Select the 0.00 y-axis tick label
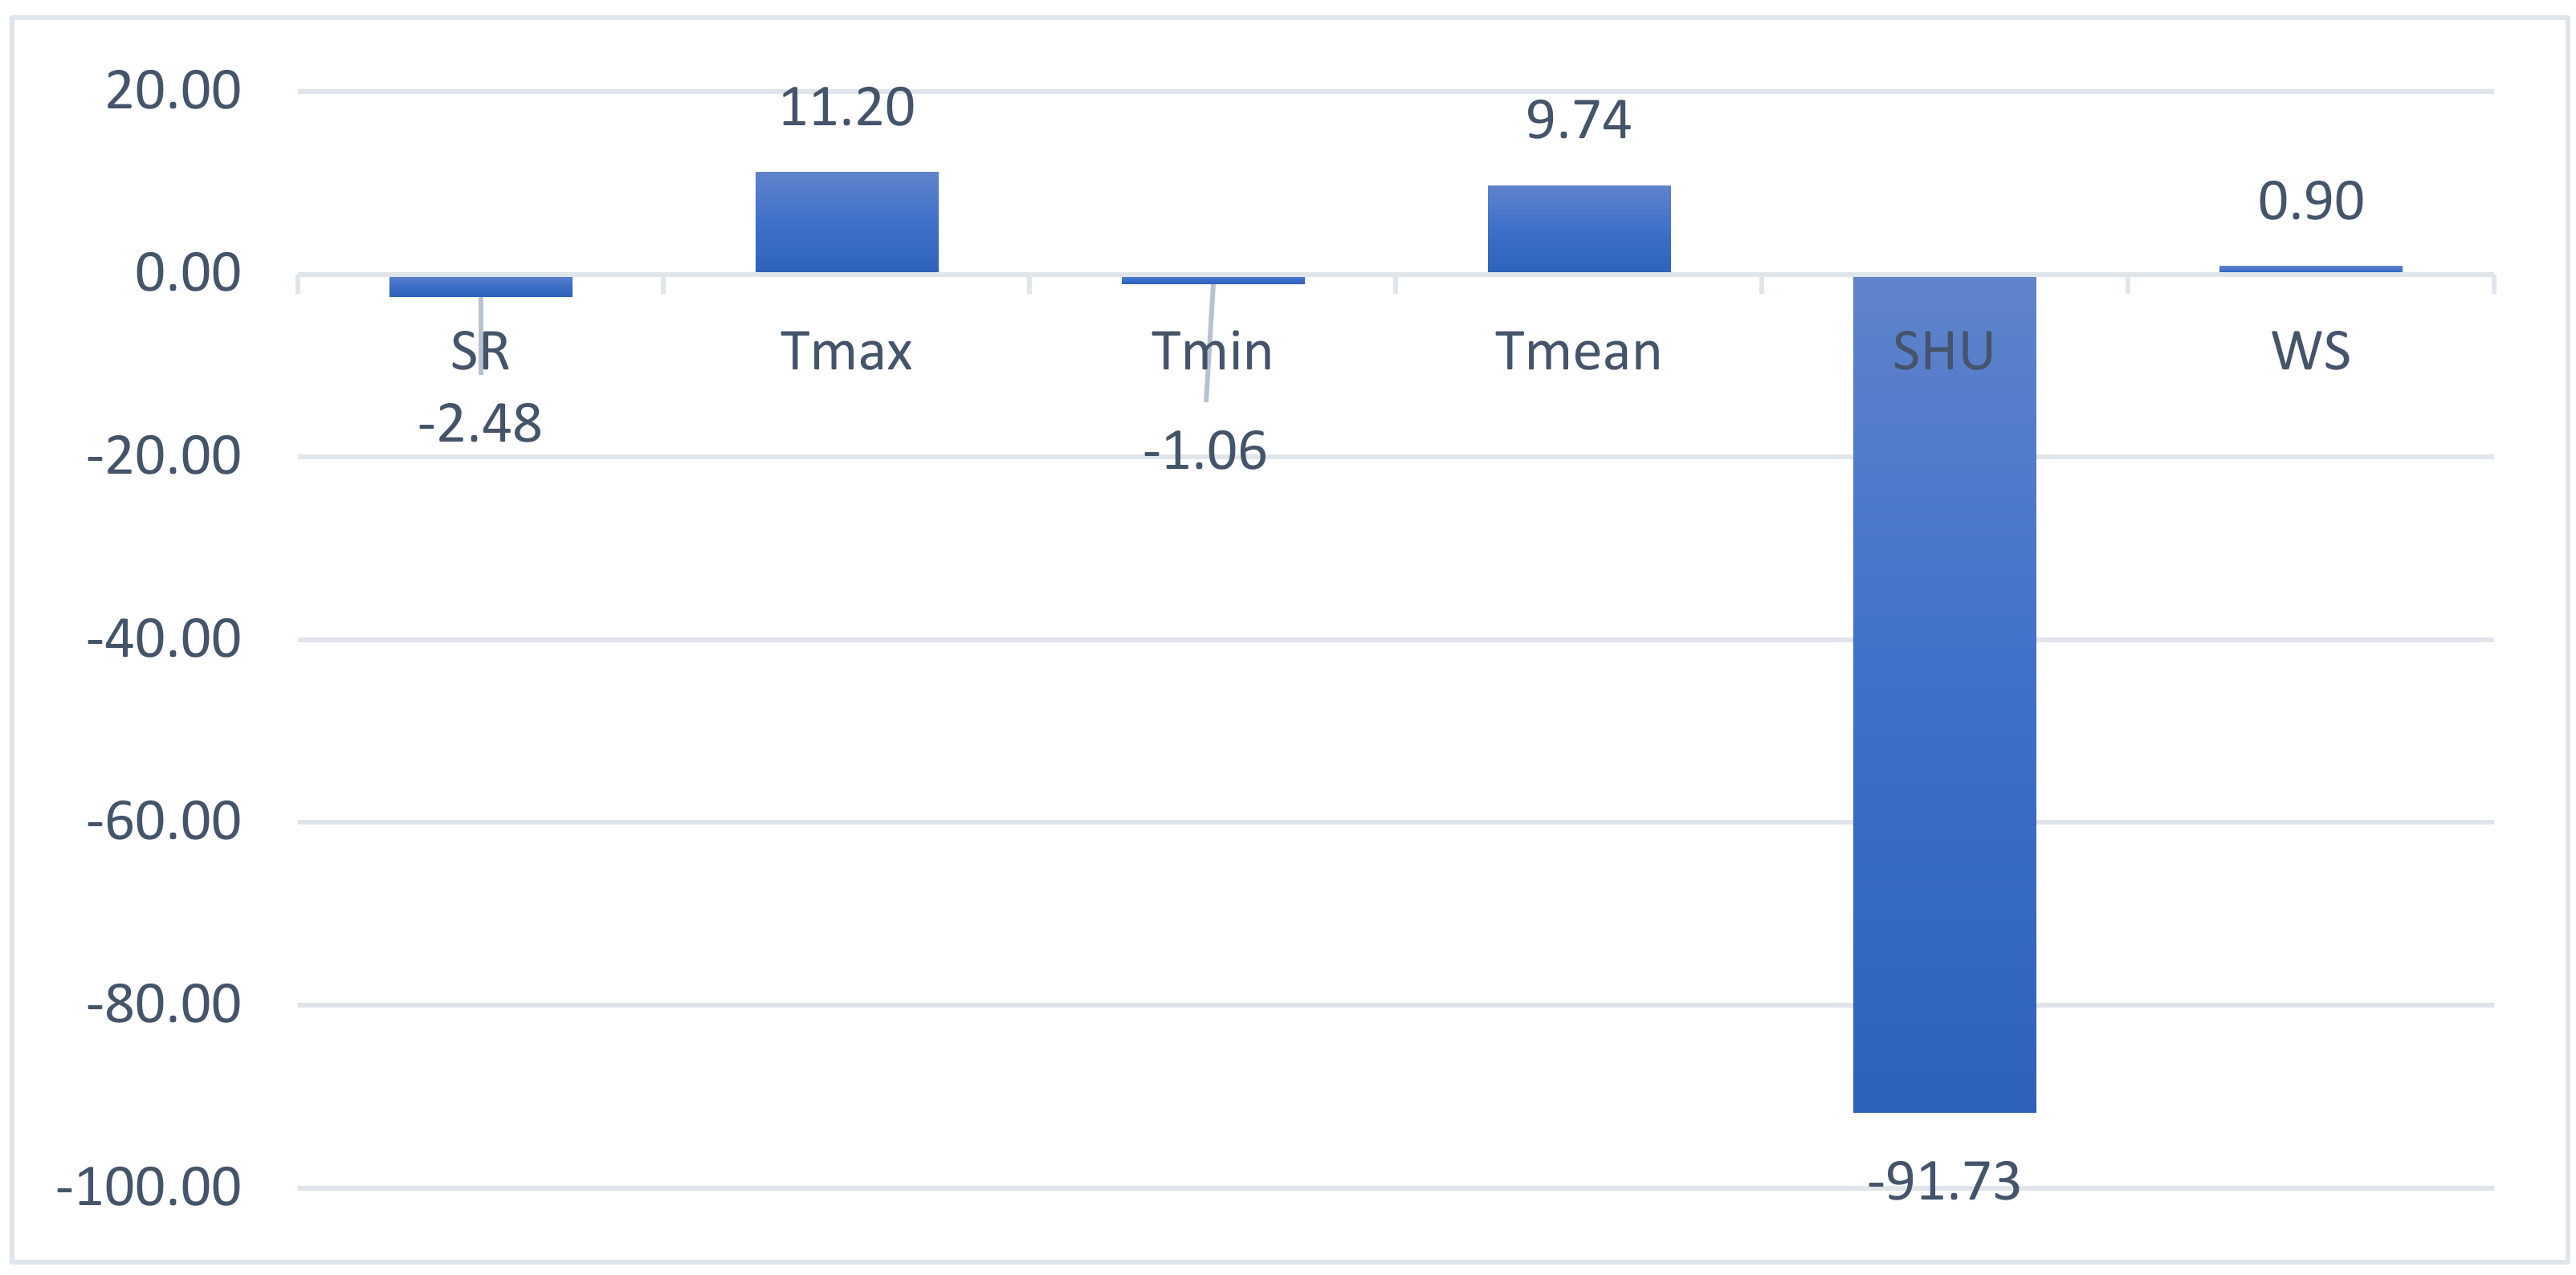Screen dimensions: 2576x1275 pos(187,274)
